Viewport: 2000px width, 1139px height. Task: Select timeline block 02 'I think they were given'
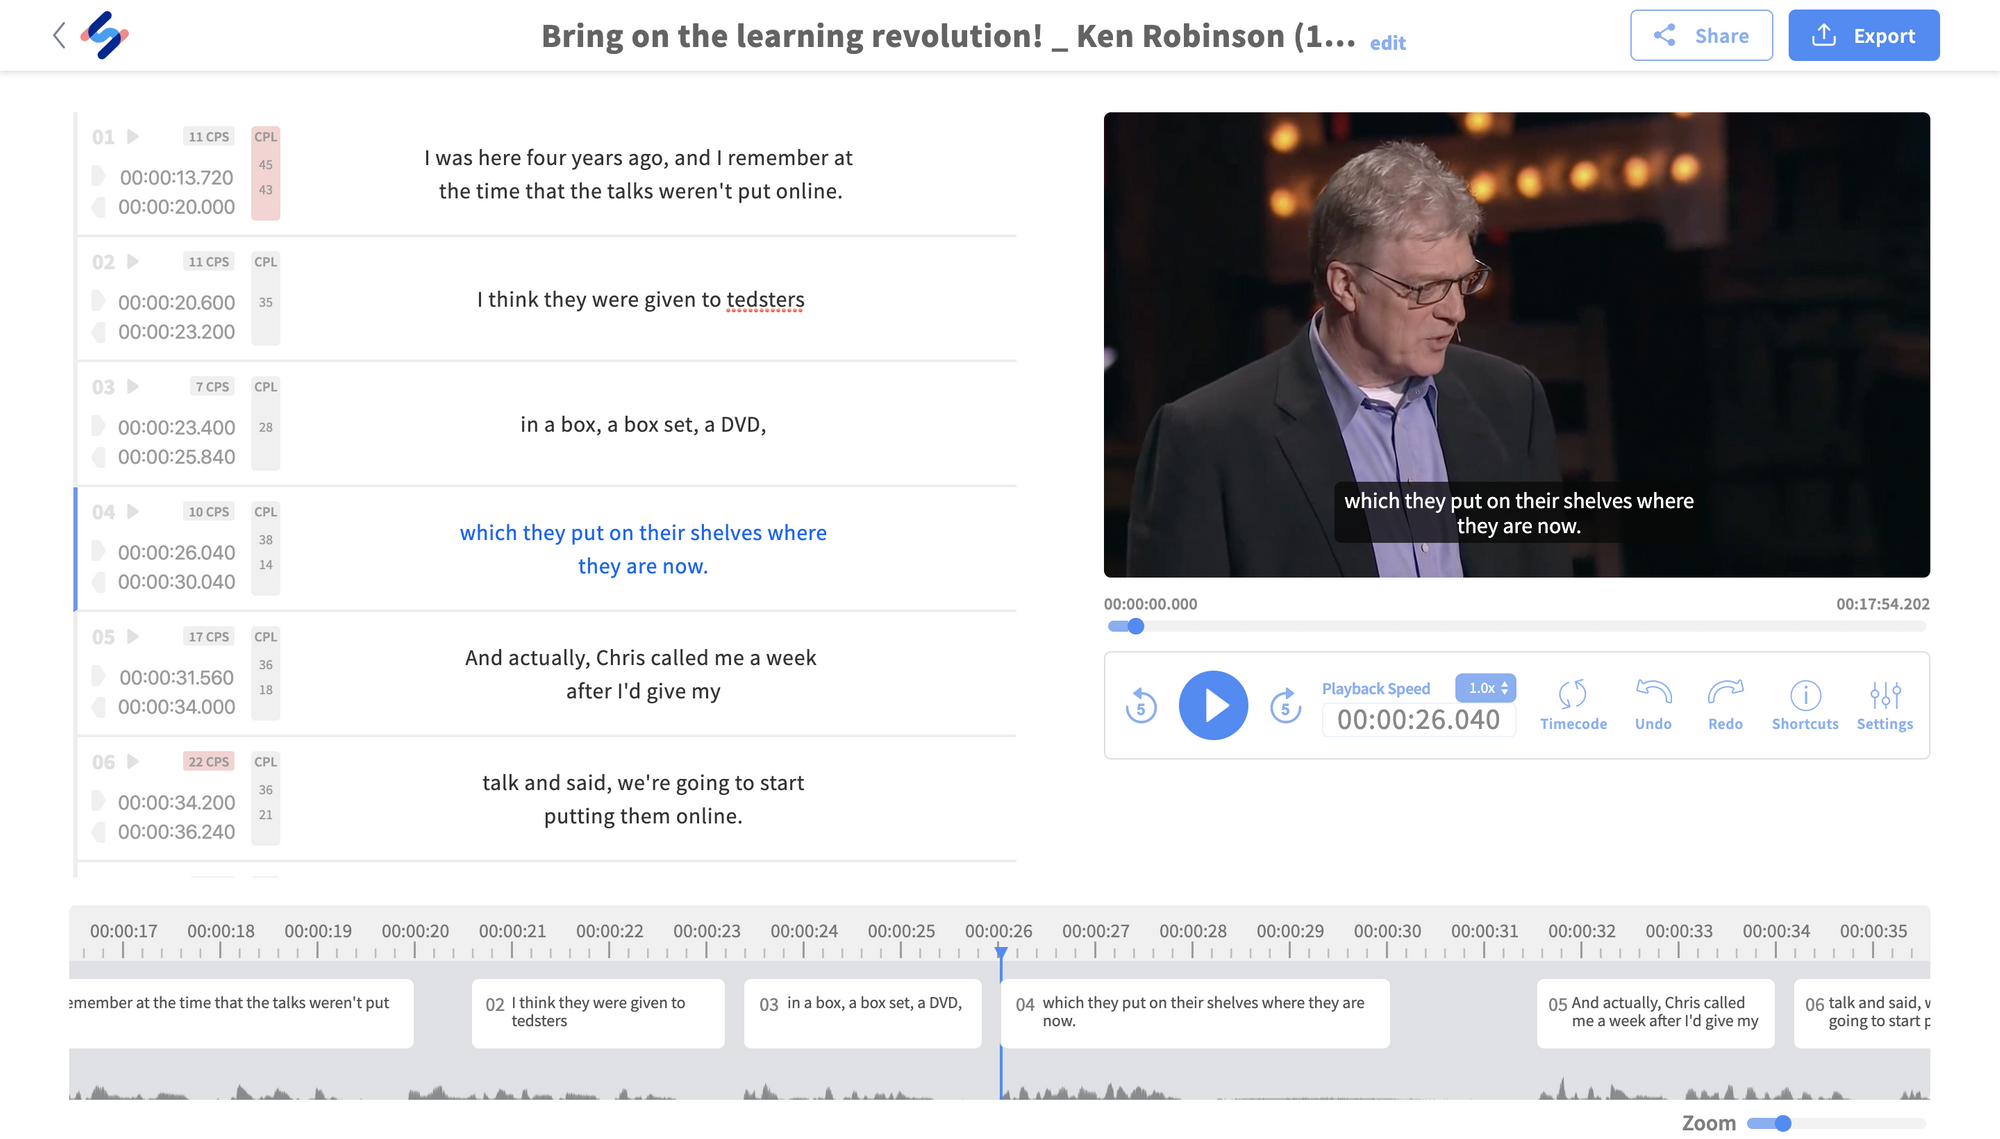point(598,1013)
